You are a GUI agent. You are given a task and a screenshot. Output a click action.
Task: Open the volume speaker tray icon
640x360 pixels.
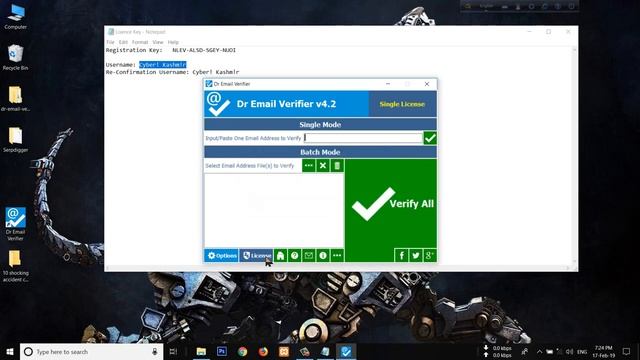[569, 351]
